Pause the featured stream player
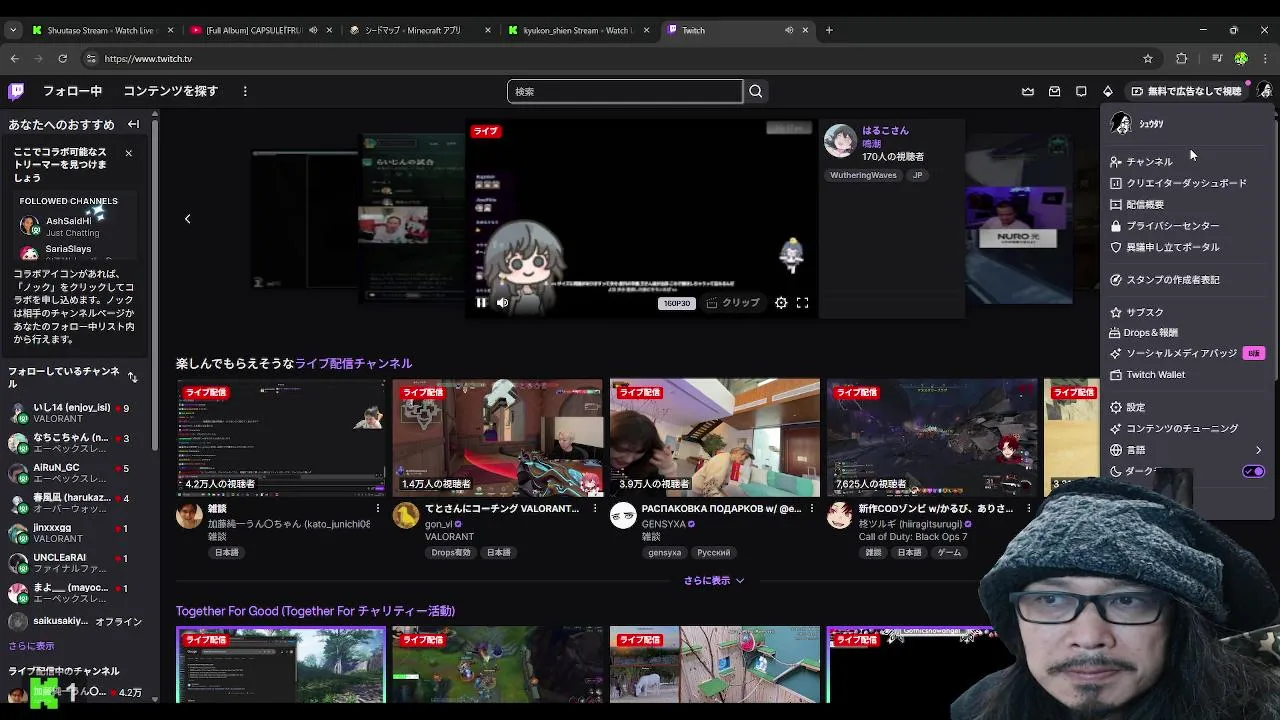This screenshot has height=720, width=1280. pos(481,303)
